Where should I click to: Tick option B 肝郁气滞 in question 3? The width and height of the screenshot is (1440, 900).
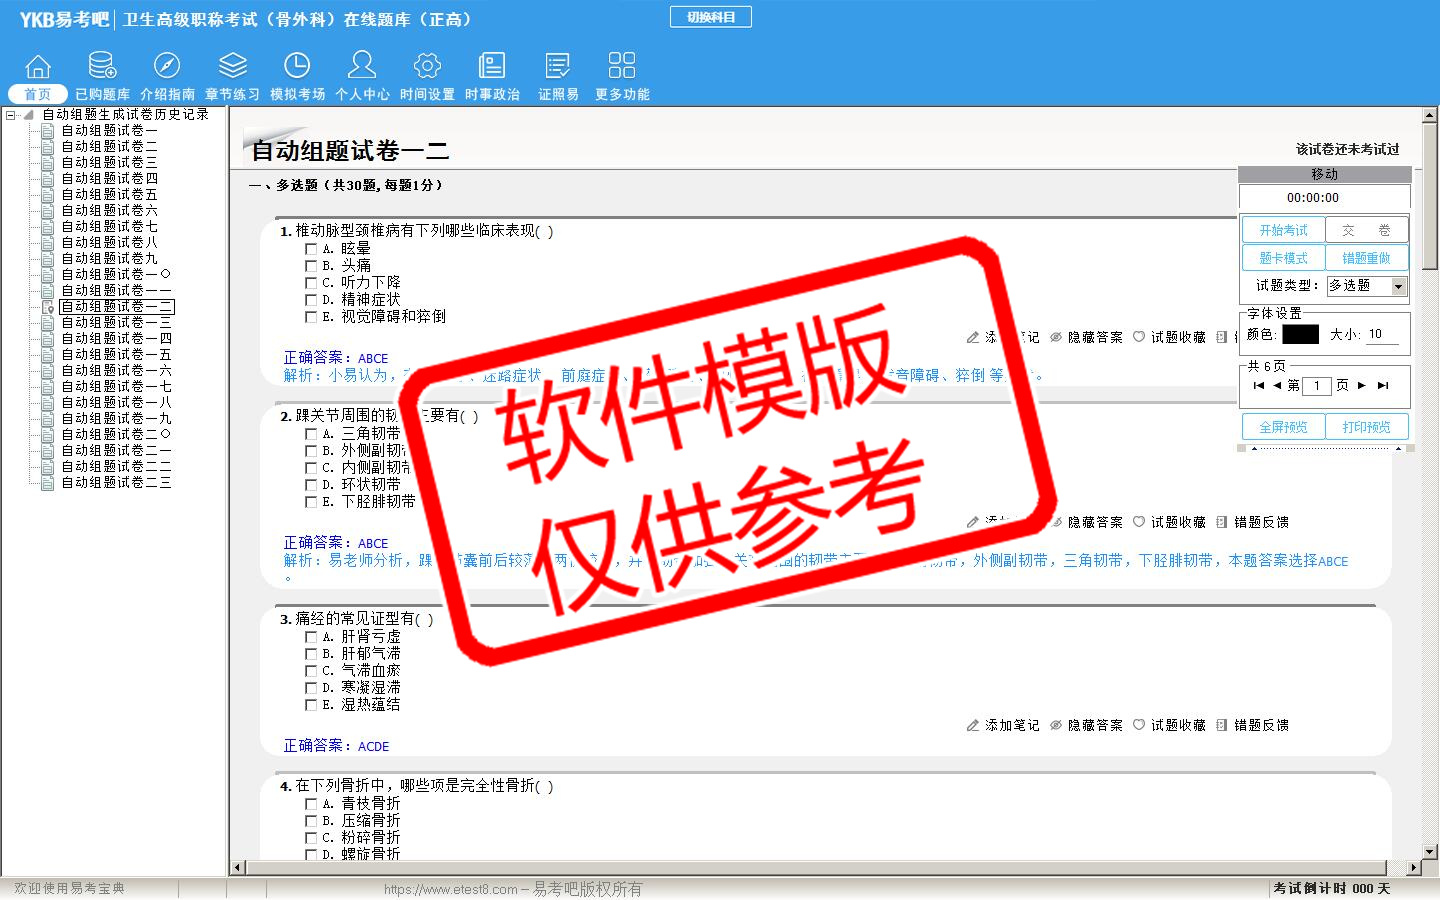pyautogui.click(x=311, y=654)
